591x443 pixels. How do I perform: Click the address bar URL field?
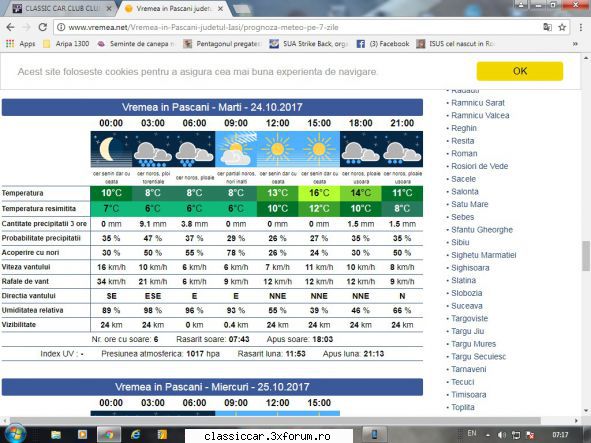[x=298, y=27]
